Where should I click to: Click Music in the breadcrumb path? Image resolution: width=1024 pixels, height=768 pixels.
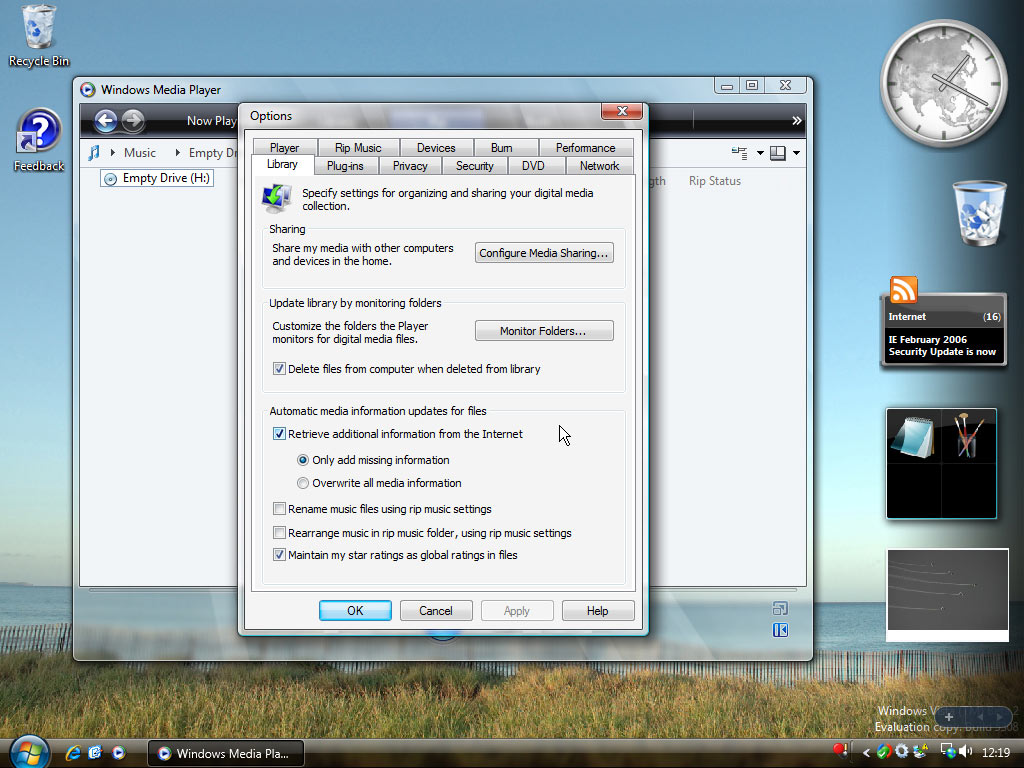coord(140,152)
